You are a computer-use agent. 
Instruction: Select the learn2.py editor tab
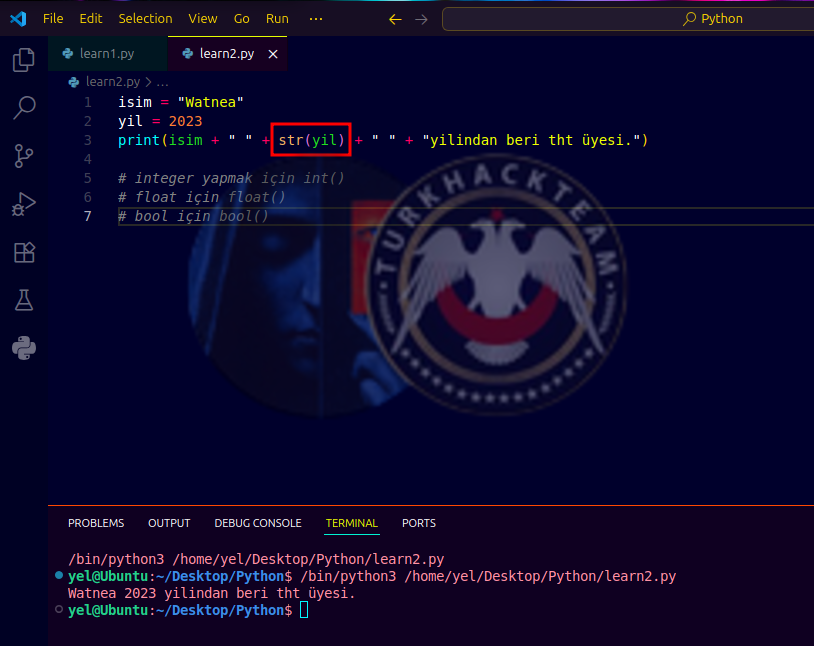click(227, 53)
